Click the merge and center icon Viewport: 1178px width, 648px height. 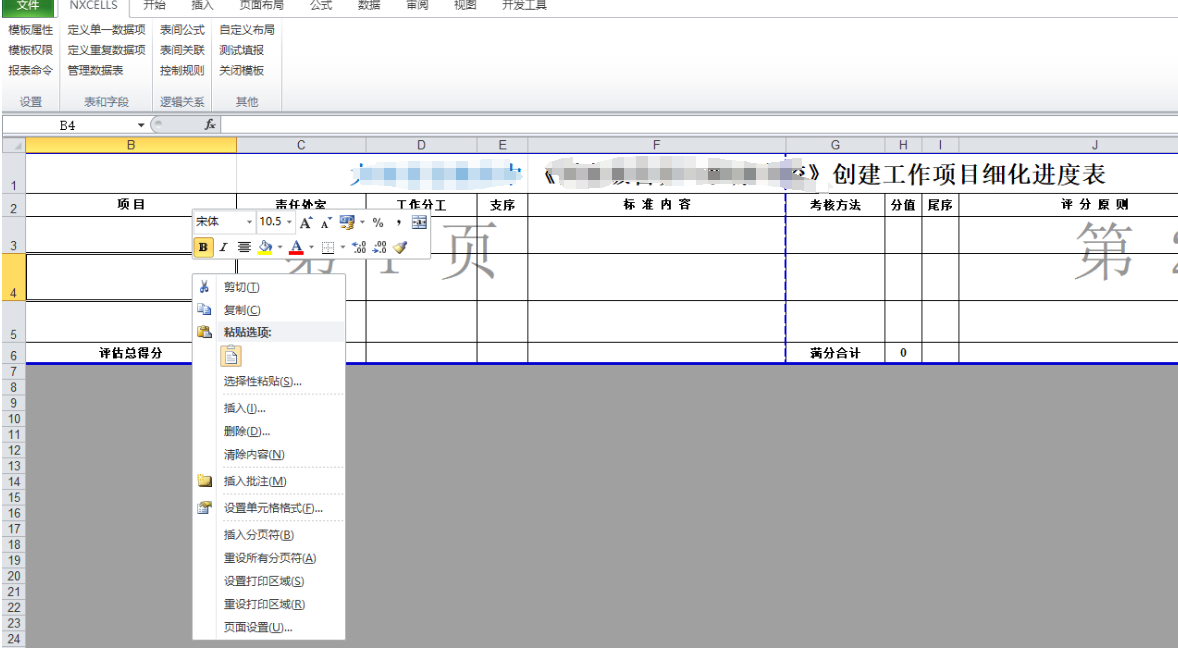(x=419, y=222)
